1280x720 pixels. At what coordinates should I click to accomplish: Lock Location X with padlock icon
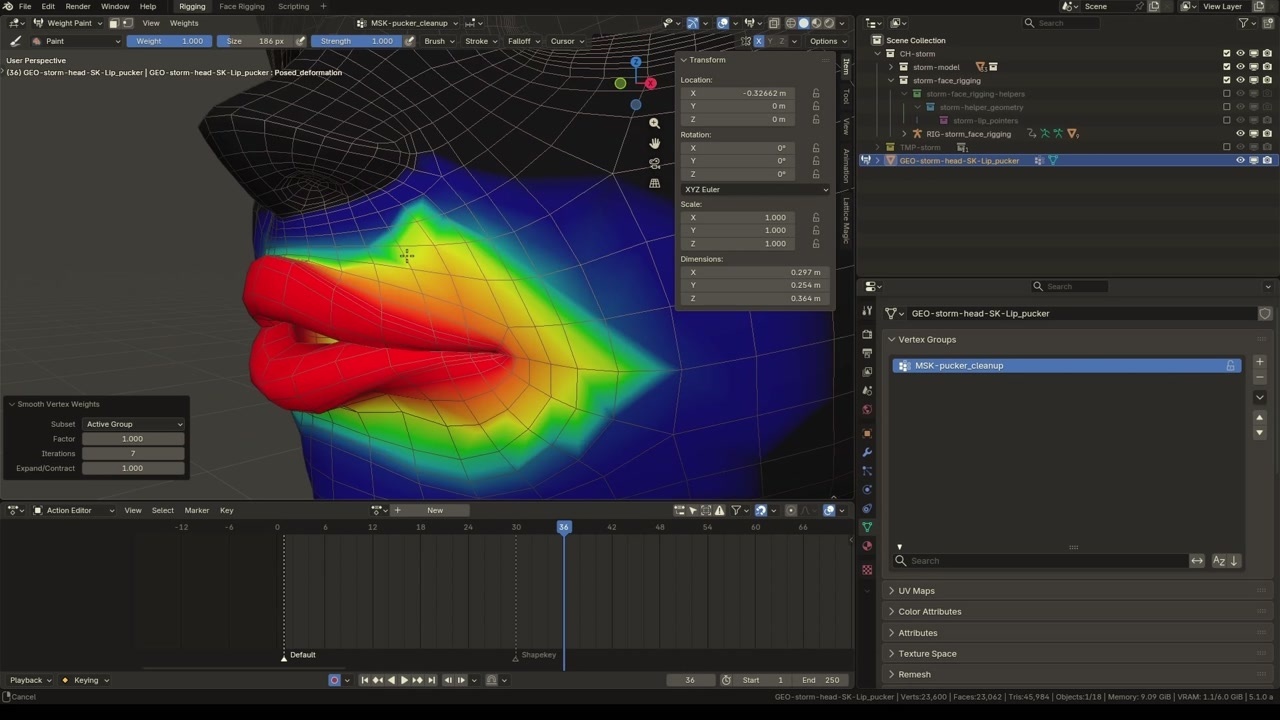(x=816, y=93)
